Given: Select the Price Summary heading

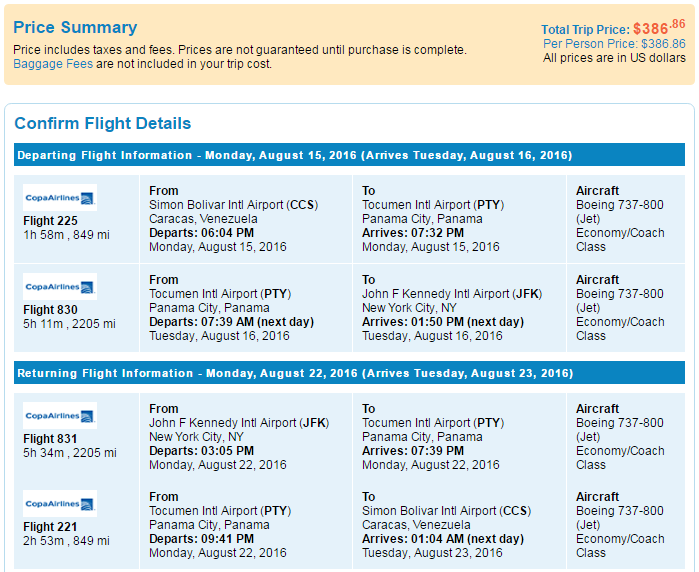Looking at the screenshot, I should coord(75,27).
